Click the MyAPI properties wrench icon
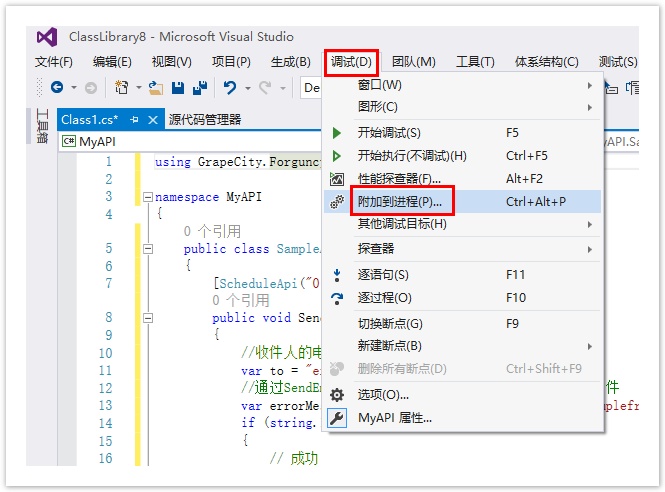665x492 pixels. (x=337, y=419)
